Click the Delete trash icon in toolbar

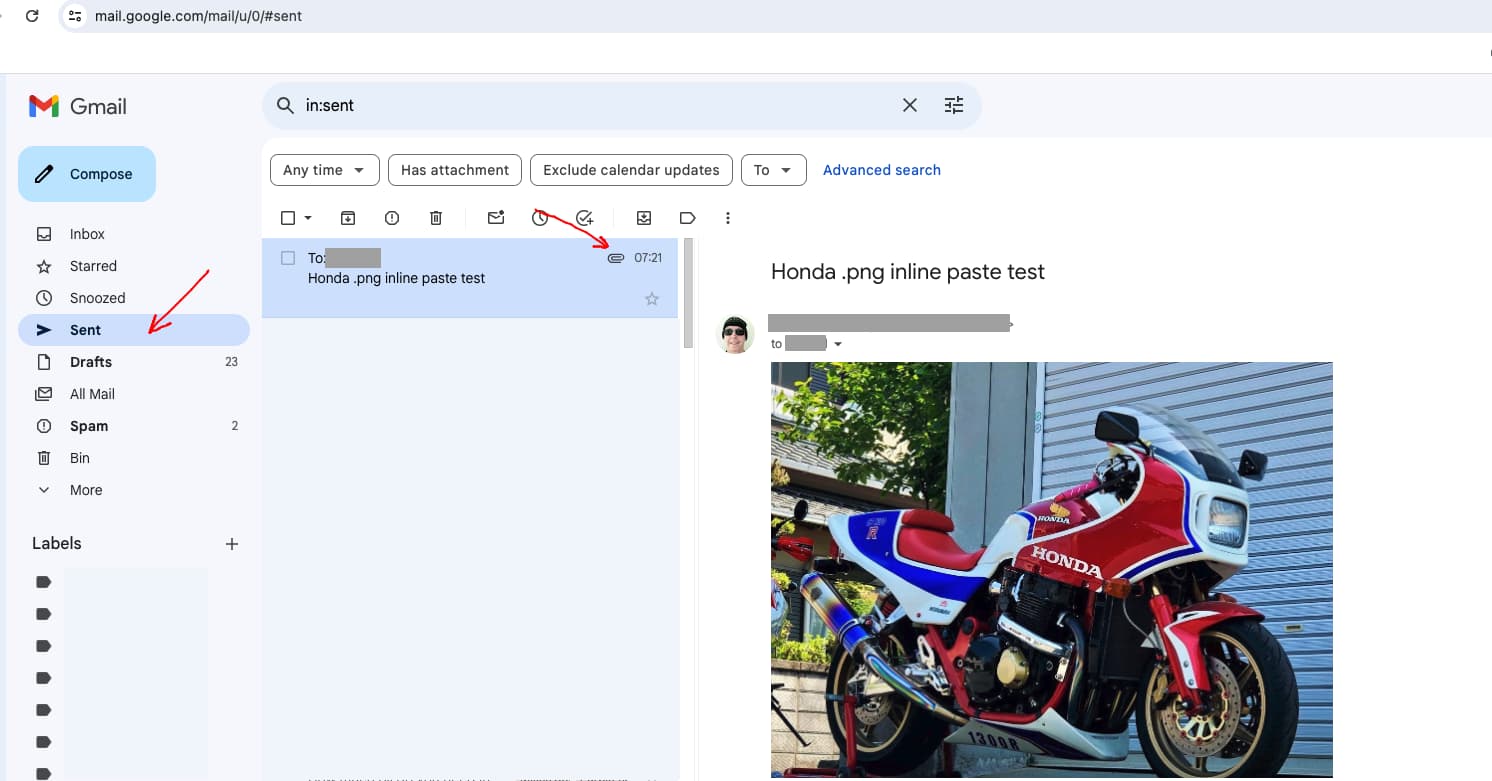tap(436, 218)
